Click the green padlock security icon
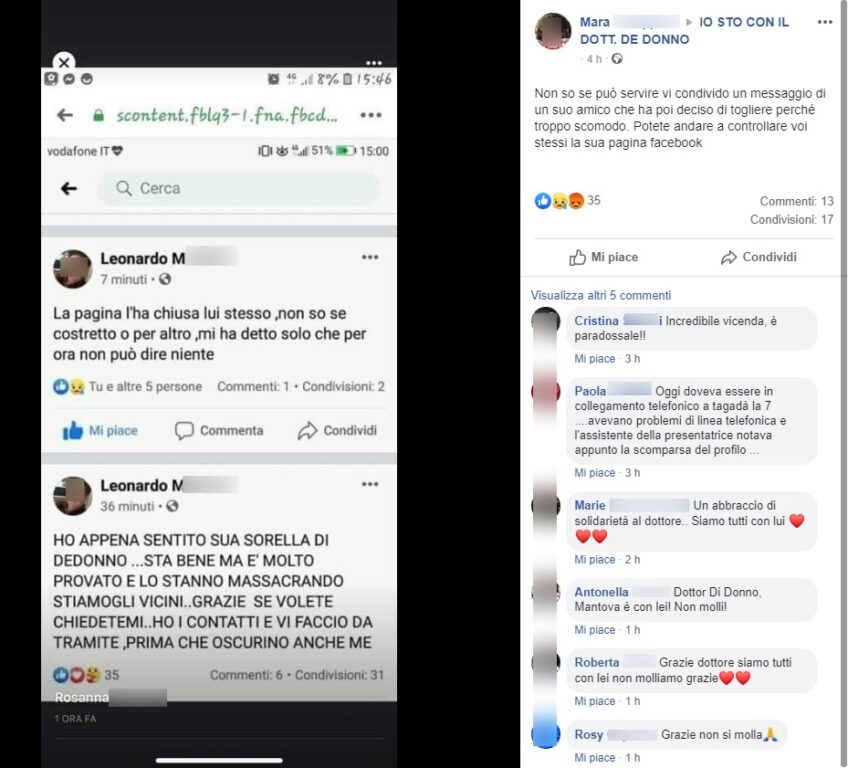The image size is (848, 768). [x=98, y=115]
